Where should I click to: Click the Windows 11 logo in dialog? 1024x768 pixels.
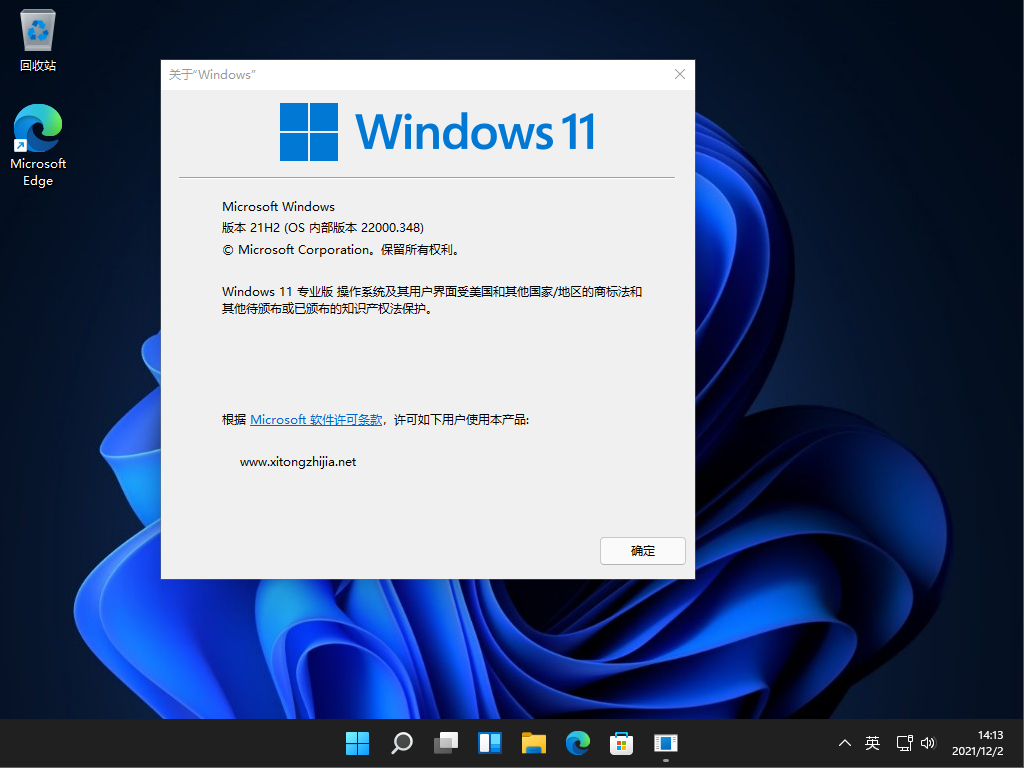[x=309, y=131]
